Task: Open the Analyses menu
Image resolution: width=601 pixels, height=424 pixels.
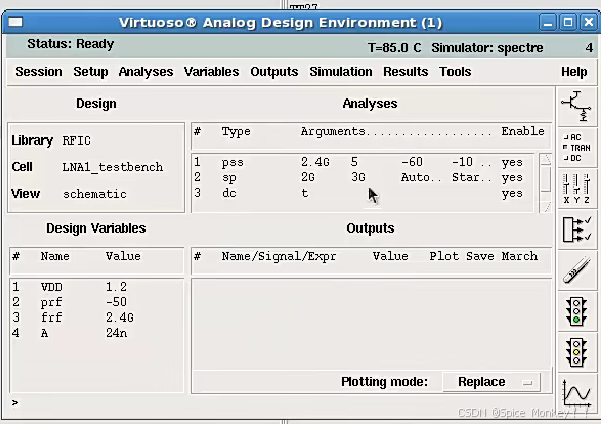Action: pyautogui.click(x=146, y=72)
